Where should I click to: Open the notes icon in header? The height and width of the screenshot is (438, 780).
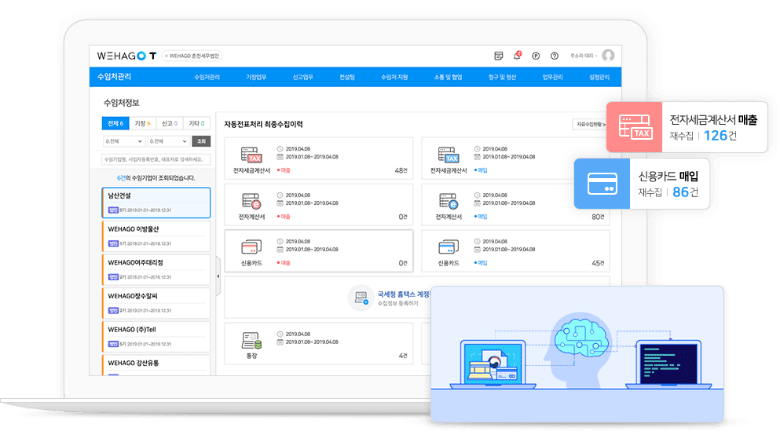(498, 56)
